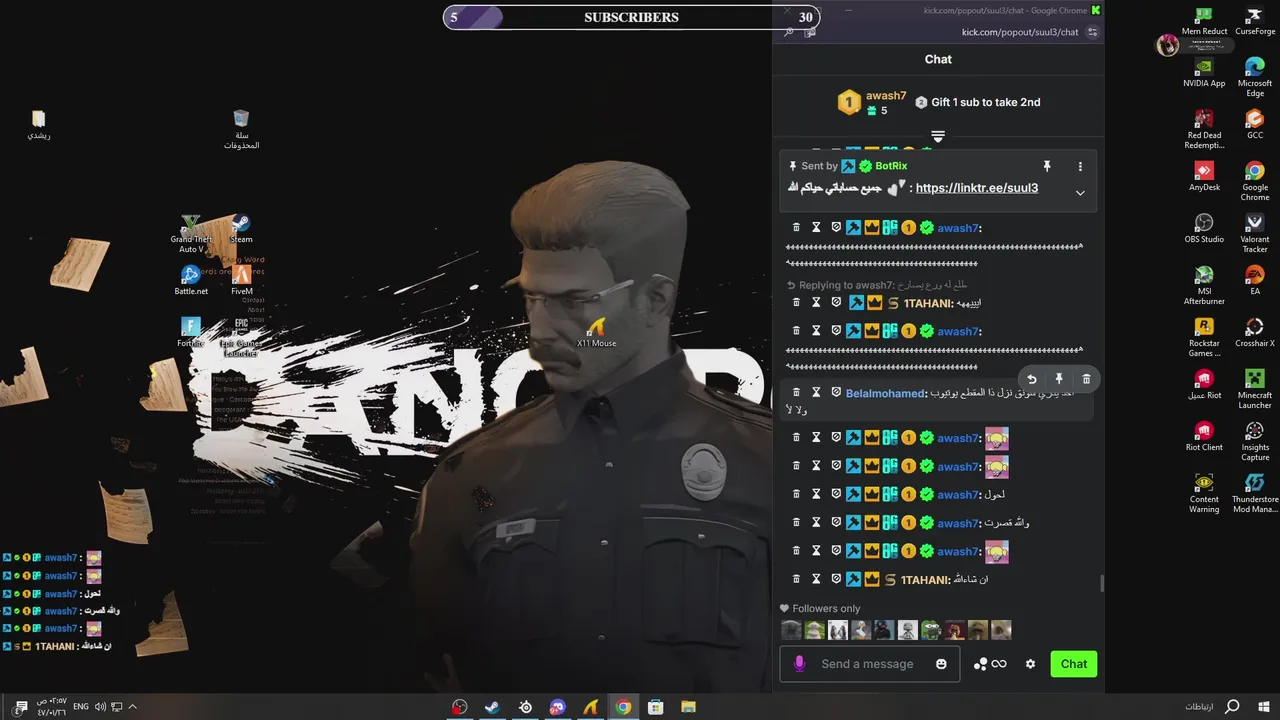
Task: Click the green Chat send button
Action: click(x=1074, y=664)
